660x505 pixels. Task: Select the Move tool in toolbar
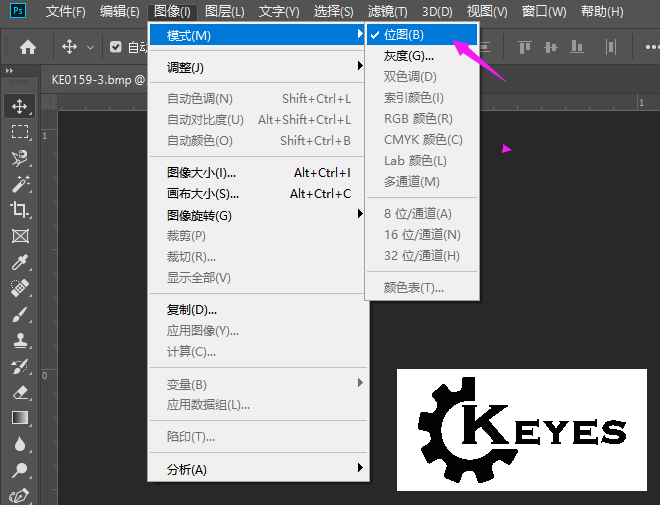20,106
